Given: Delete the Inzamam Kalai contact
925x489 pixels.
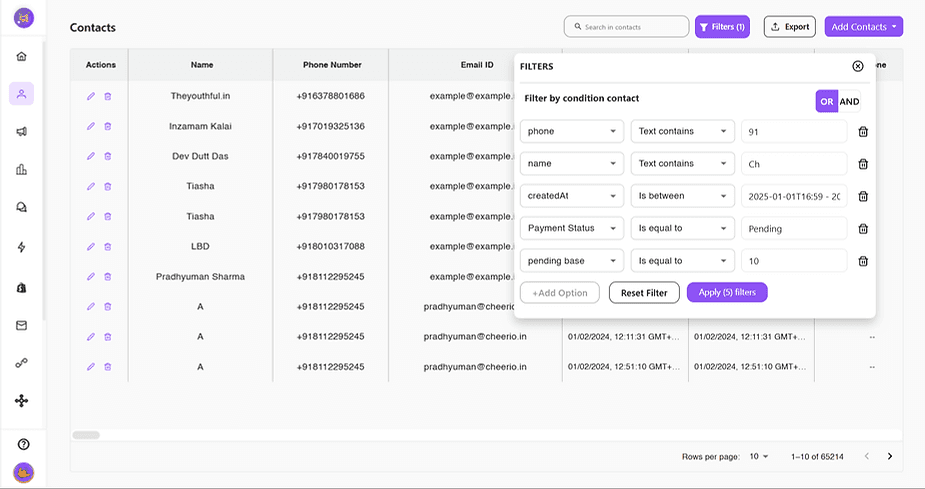Looking at the screenshot, I should (x=107, y=126).
